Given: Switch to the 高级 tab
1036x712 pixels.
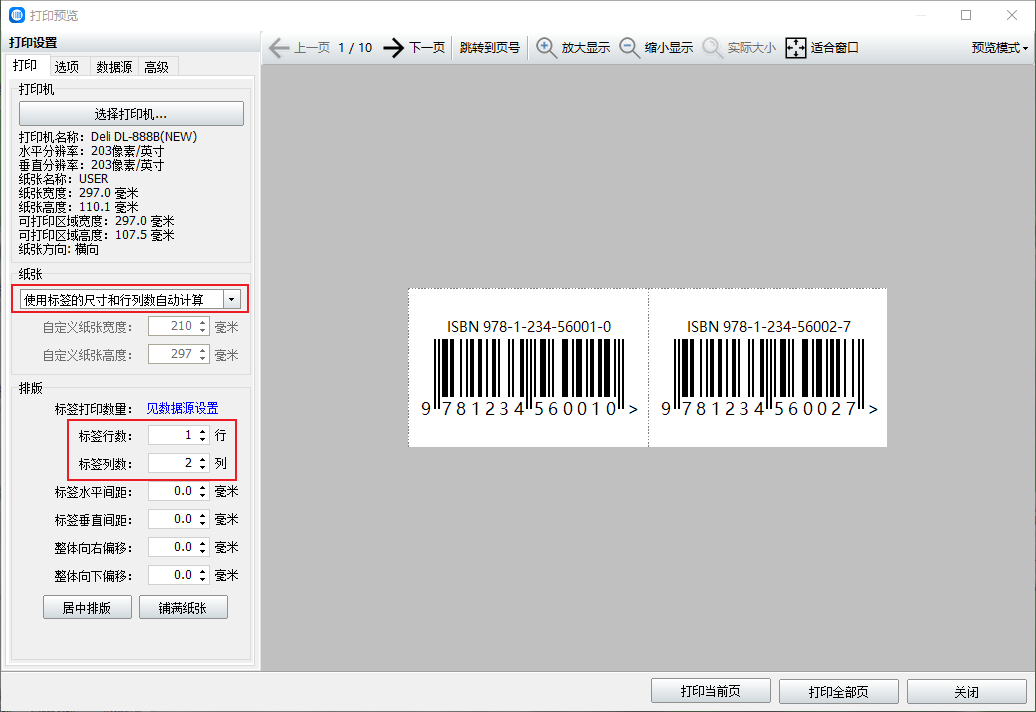Looking at the screenshot, I should (157, 67).
